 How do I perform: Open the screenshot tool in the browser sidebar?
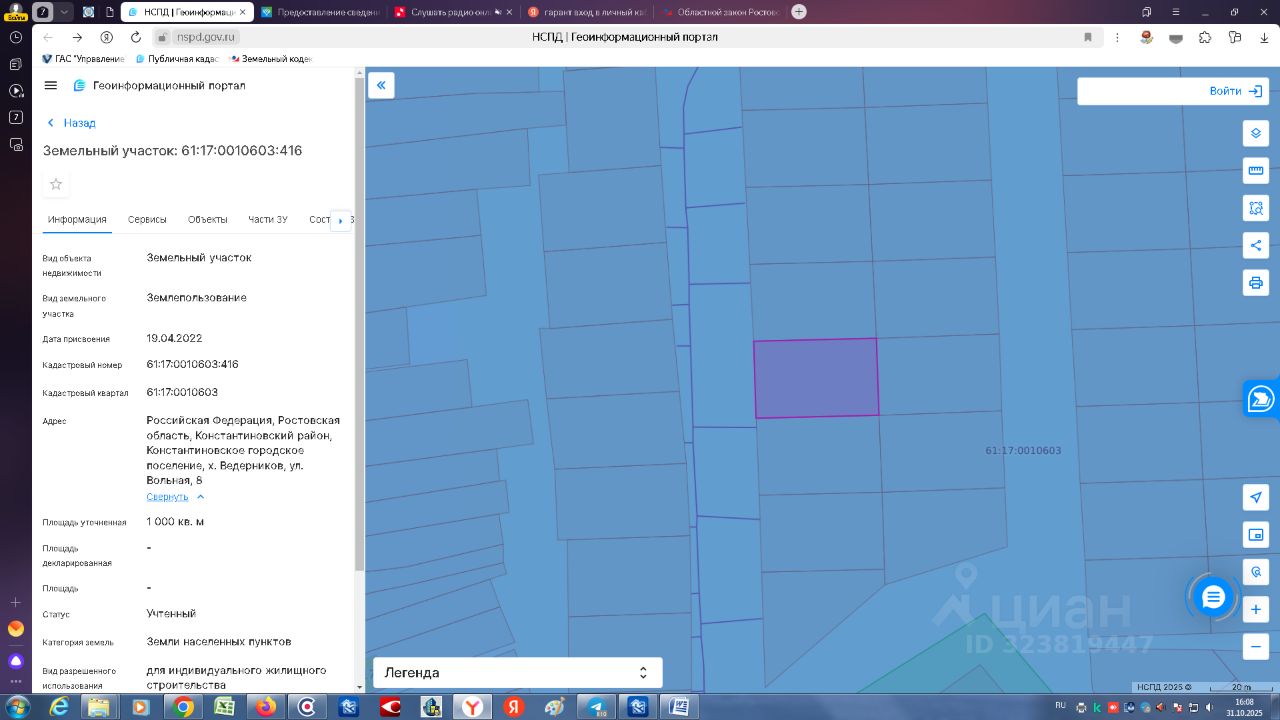click(15, 144)
